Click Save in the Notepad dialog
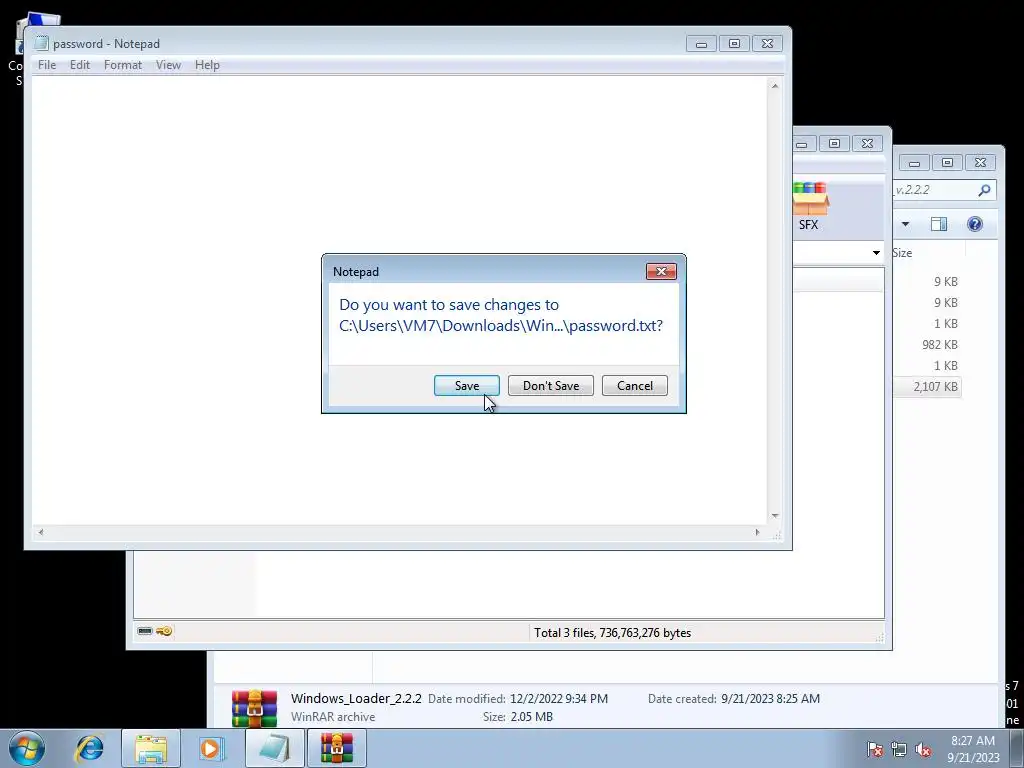 [466, 385]
